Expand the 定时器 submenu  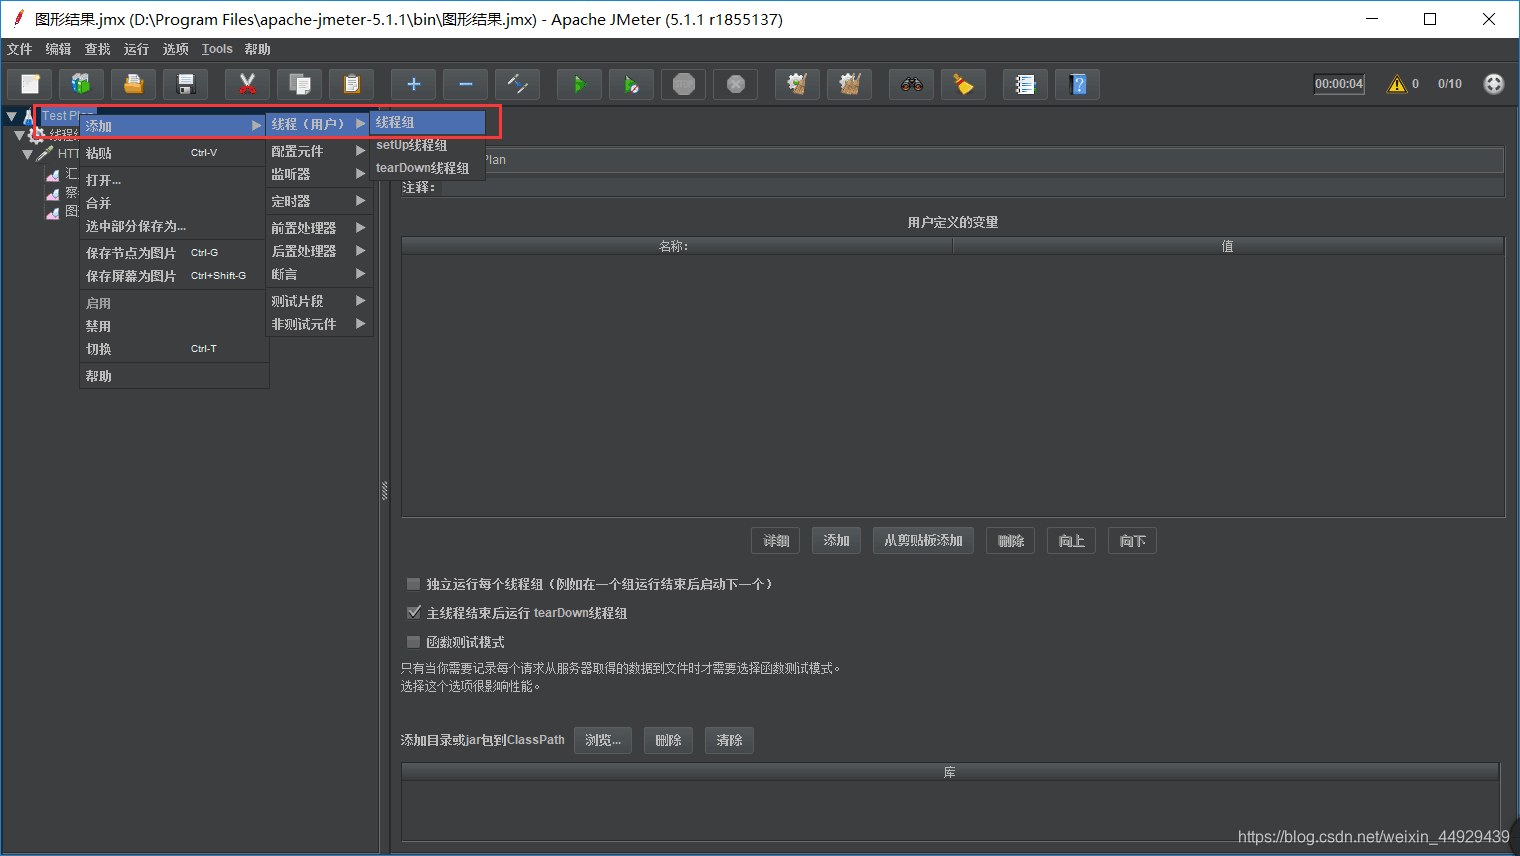click(x=319, y=201)
